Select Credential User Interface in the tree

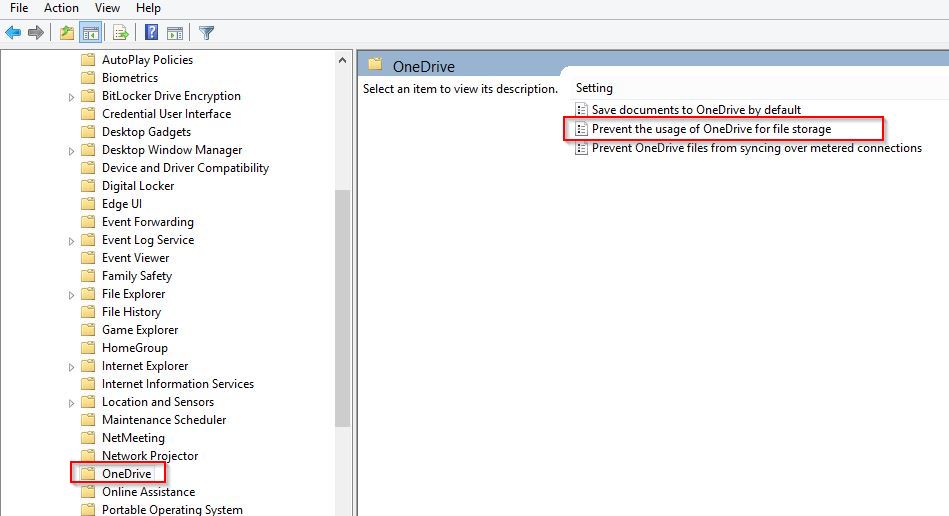tap(166, 114)
